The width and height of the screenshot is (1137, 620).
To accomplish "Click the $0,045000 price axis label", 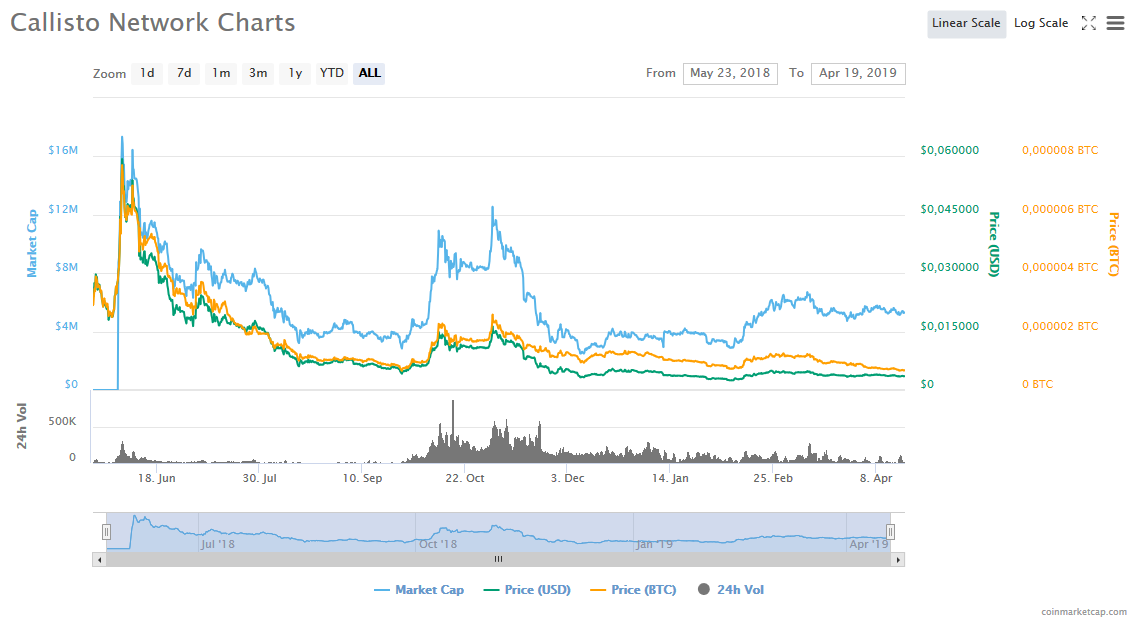I will [x=950, y=209].
